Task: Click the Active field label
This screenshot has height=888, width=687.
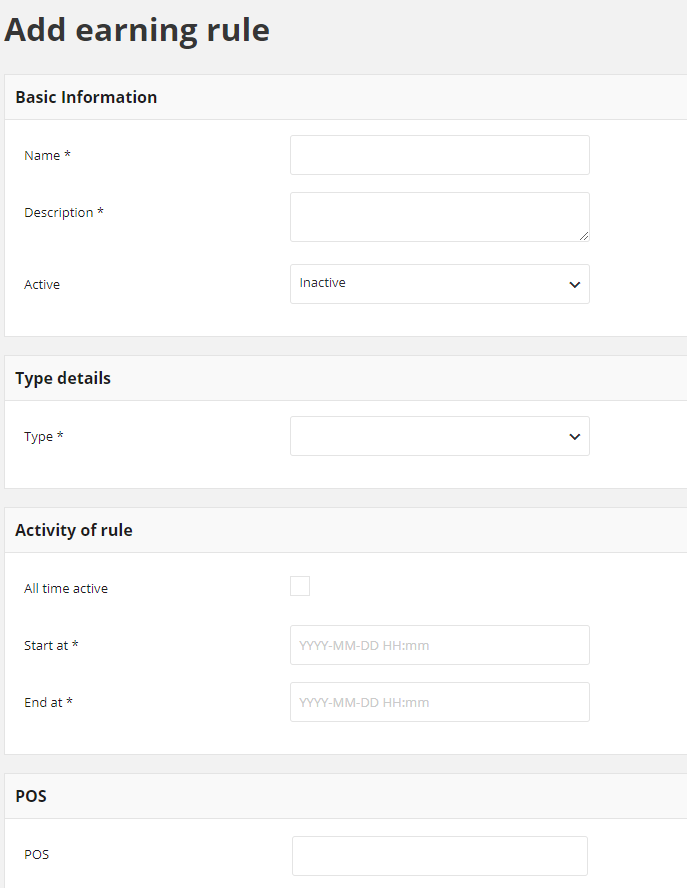Action: [x=42, y=284]
